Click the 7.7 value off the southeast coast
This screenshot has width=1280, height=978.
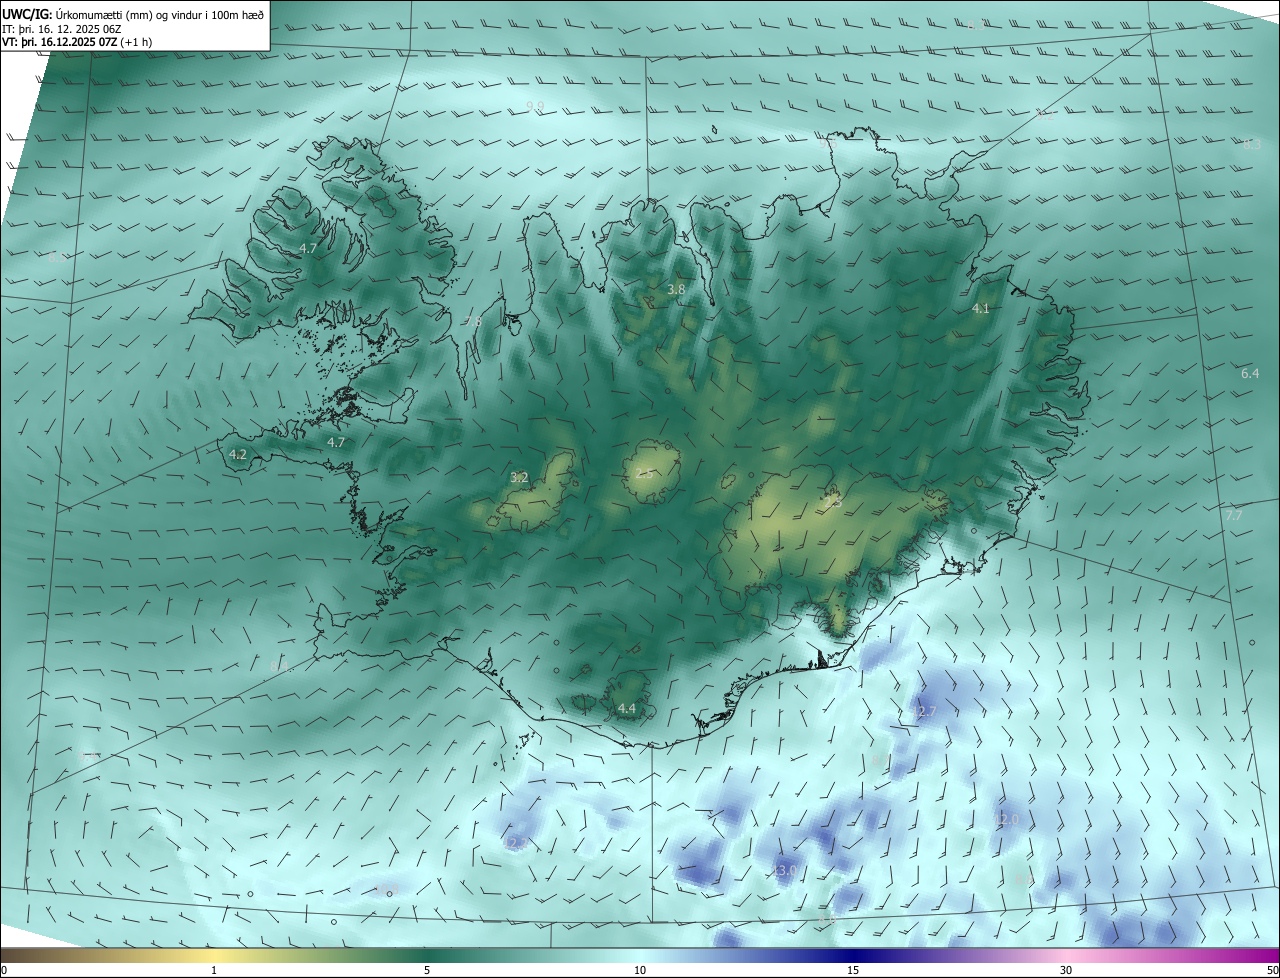tap(1234, 515)
